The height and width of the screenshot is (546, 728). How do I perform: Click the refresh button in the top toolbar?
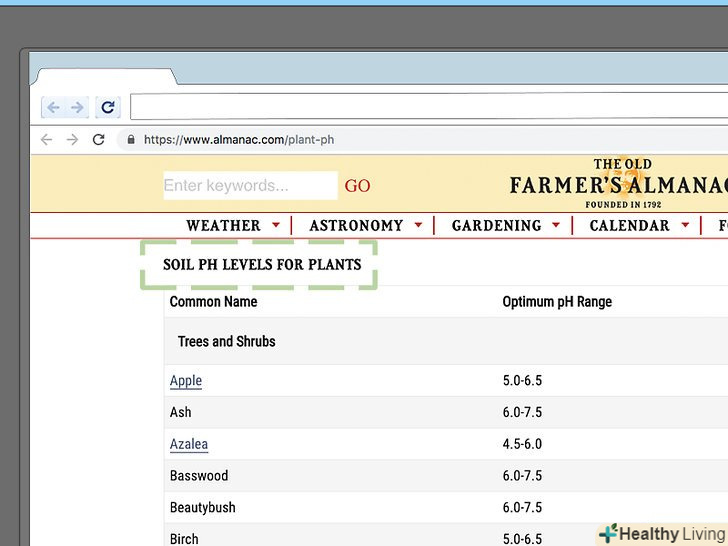(107, 107)
